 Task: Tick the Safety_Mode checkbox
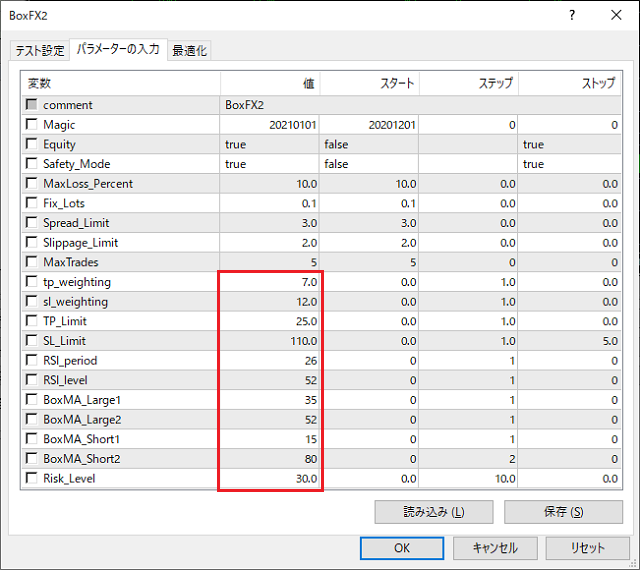click(x=31, y=163)
